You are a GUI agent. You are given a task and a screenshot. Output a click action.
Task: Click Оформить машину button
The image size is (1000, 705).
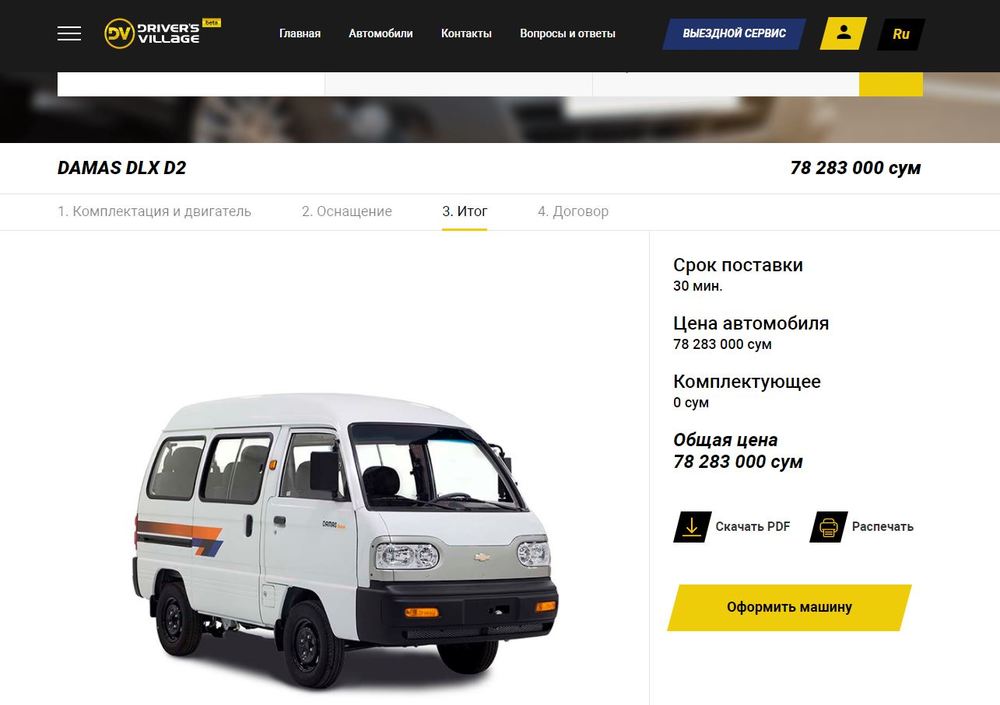coord(790,607)
